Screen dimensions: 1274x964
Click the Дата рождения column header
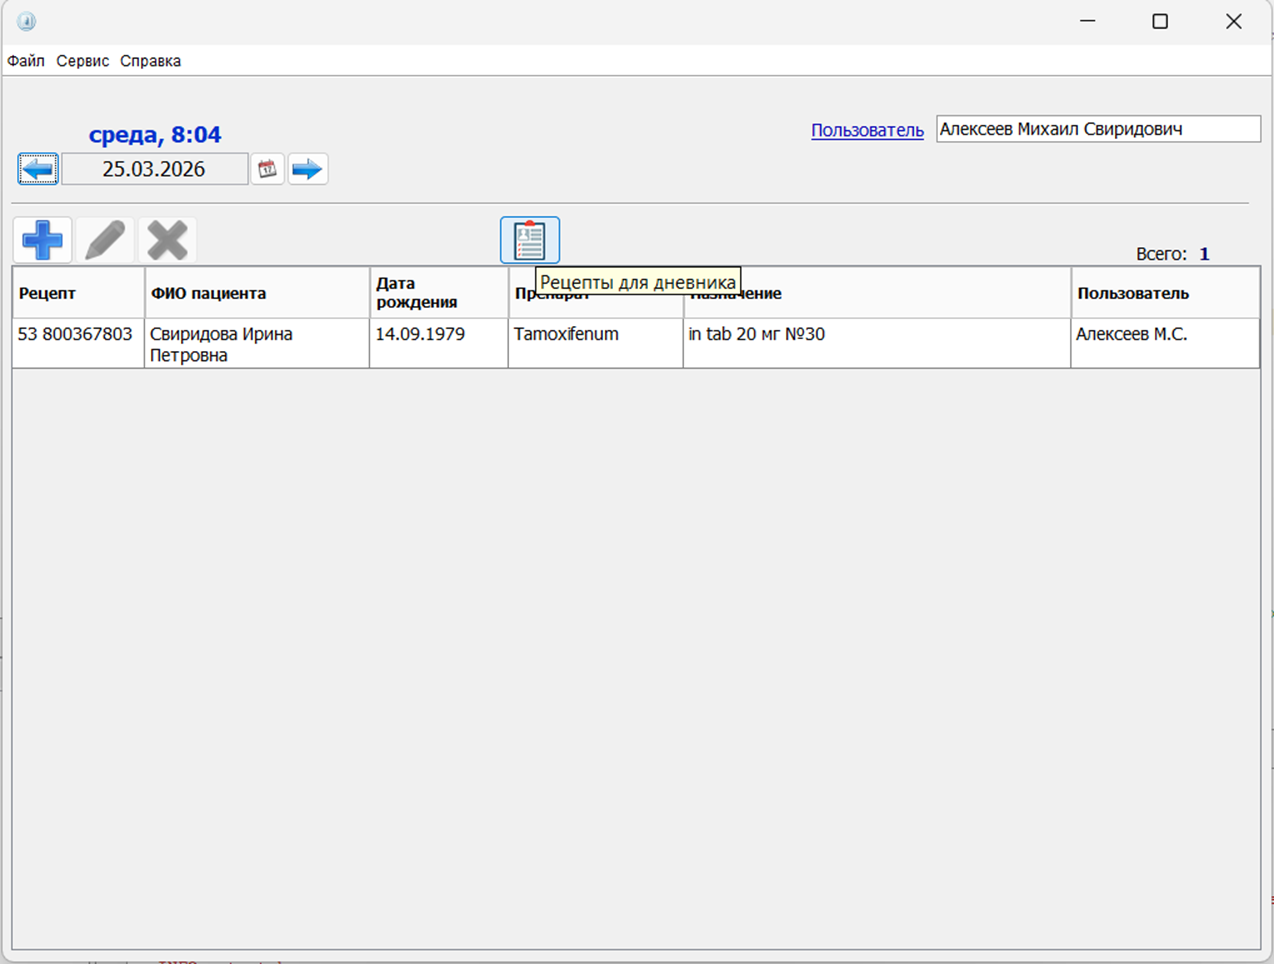pyautogui.click(x=438, y=293)
